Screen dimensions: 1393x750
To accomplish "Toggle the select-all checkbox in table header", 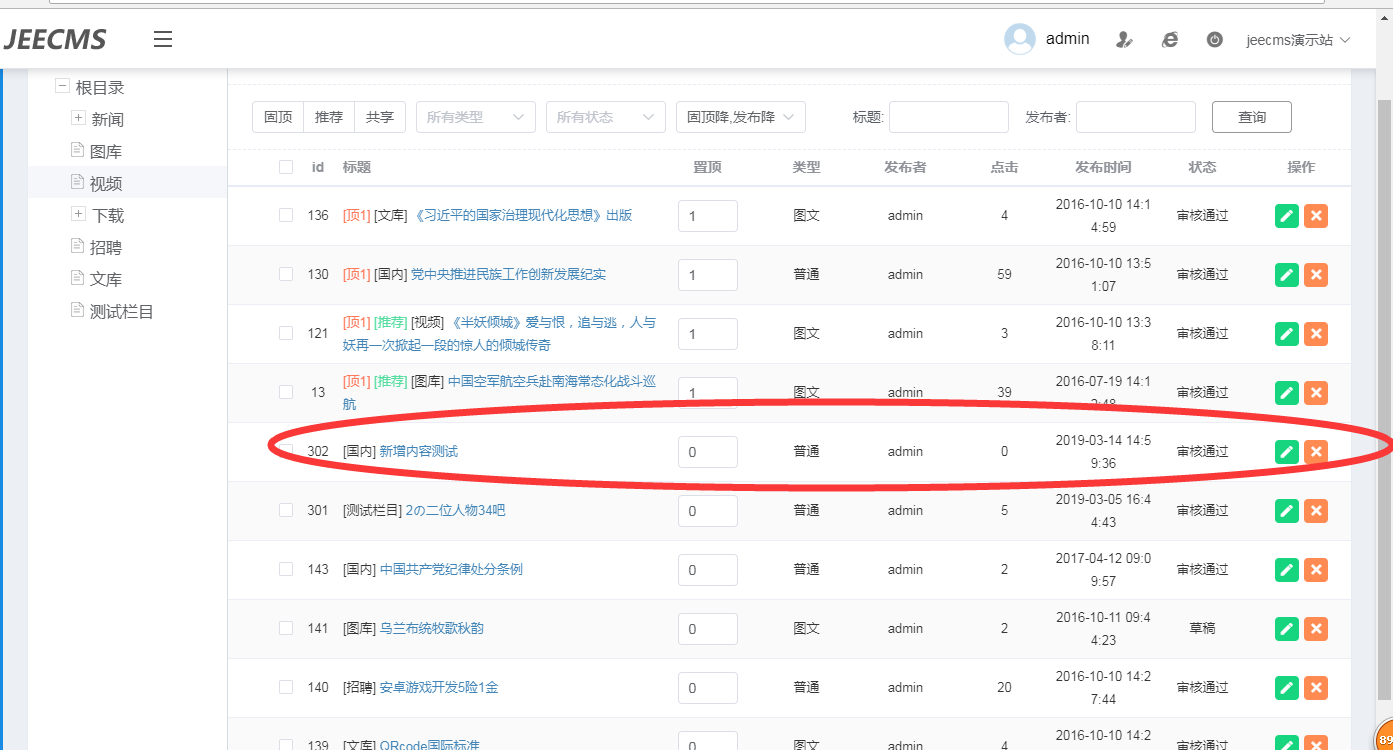I will pos(286,167).
